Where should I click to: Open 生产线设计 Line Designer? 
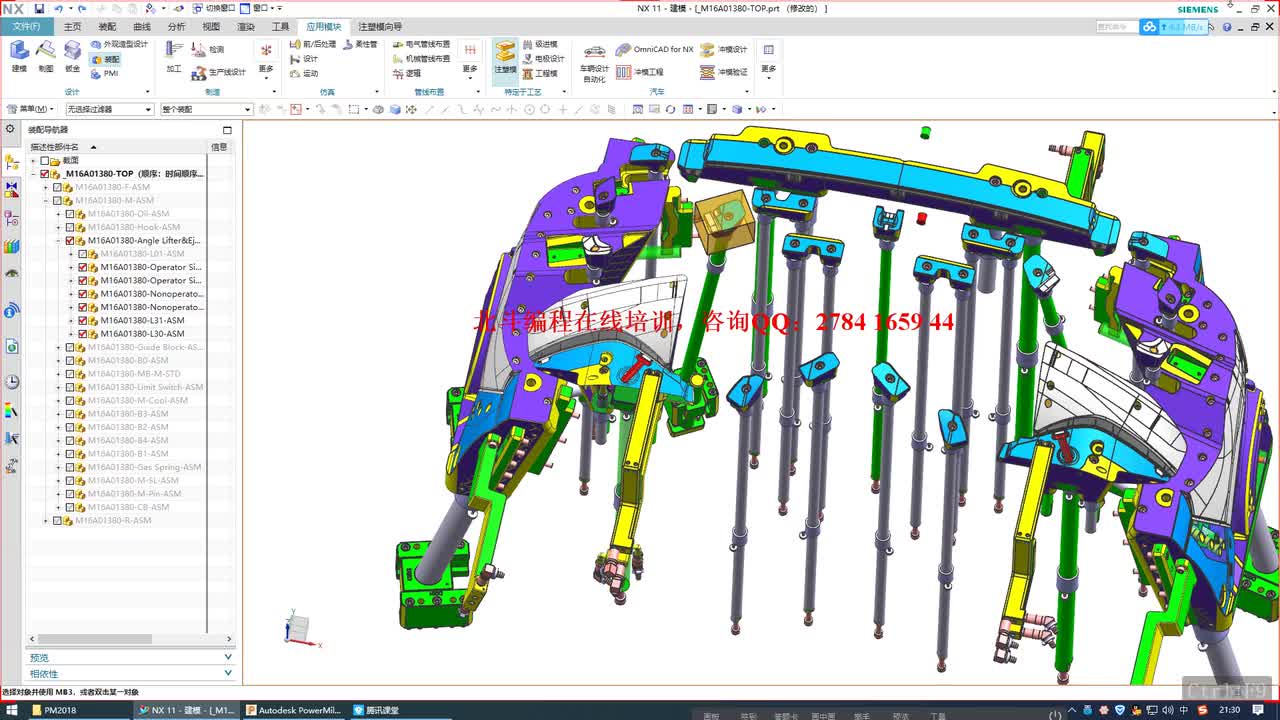pyautogui.click(x=219, y=72)
